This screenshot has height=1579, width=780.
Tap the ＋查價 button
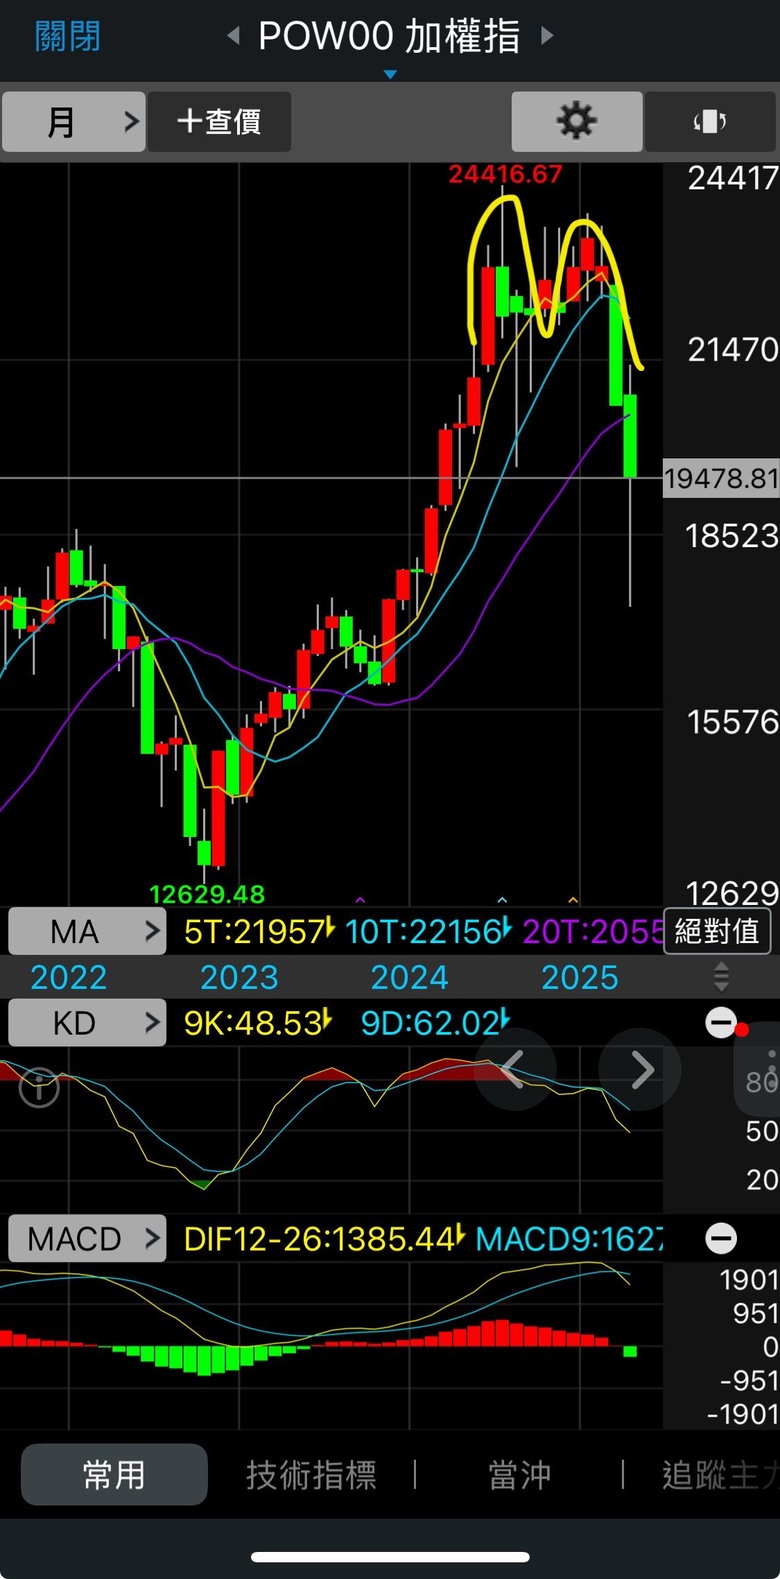coord(219,122)
